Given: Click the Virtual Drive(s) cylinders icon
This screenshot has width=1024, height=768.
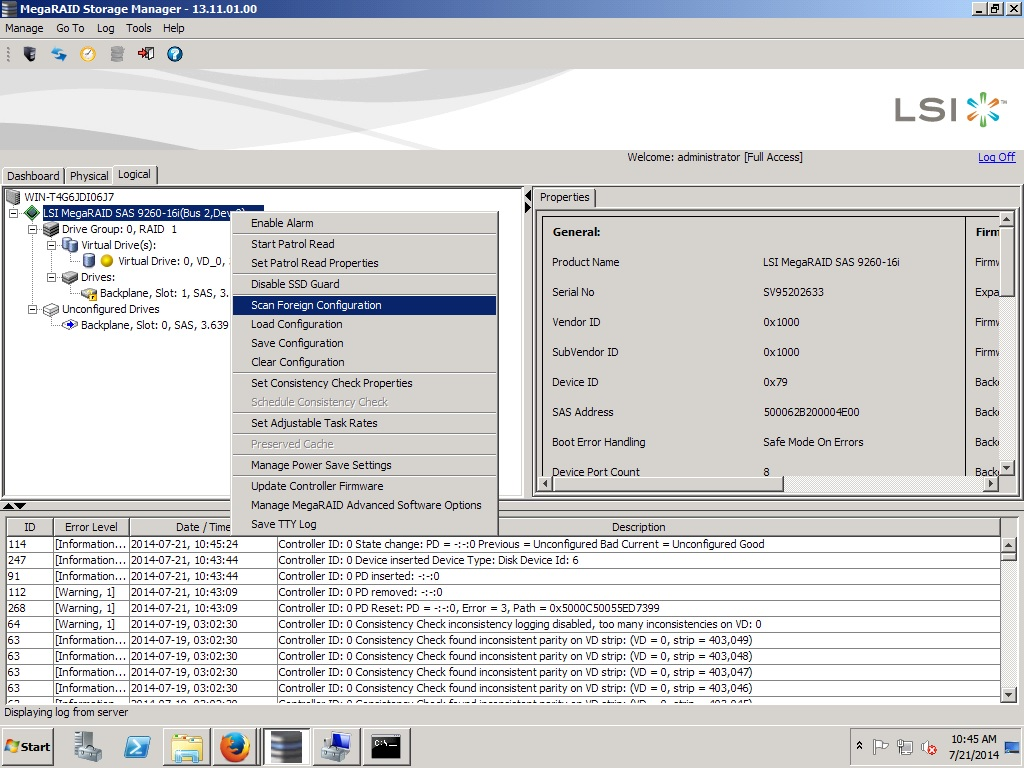Looking at the screenshot, I should click(x=70, y=245).
